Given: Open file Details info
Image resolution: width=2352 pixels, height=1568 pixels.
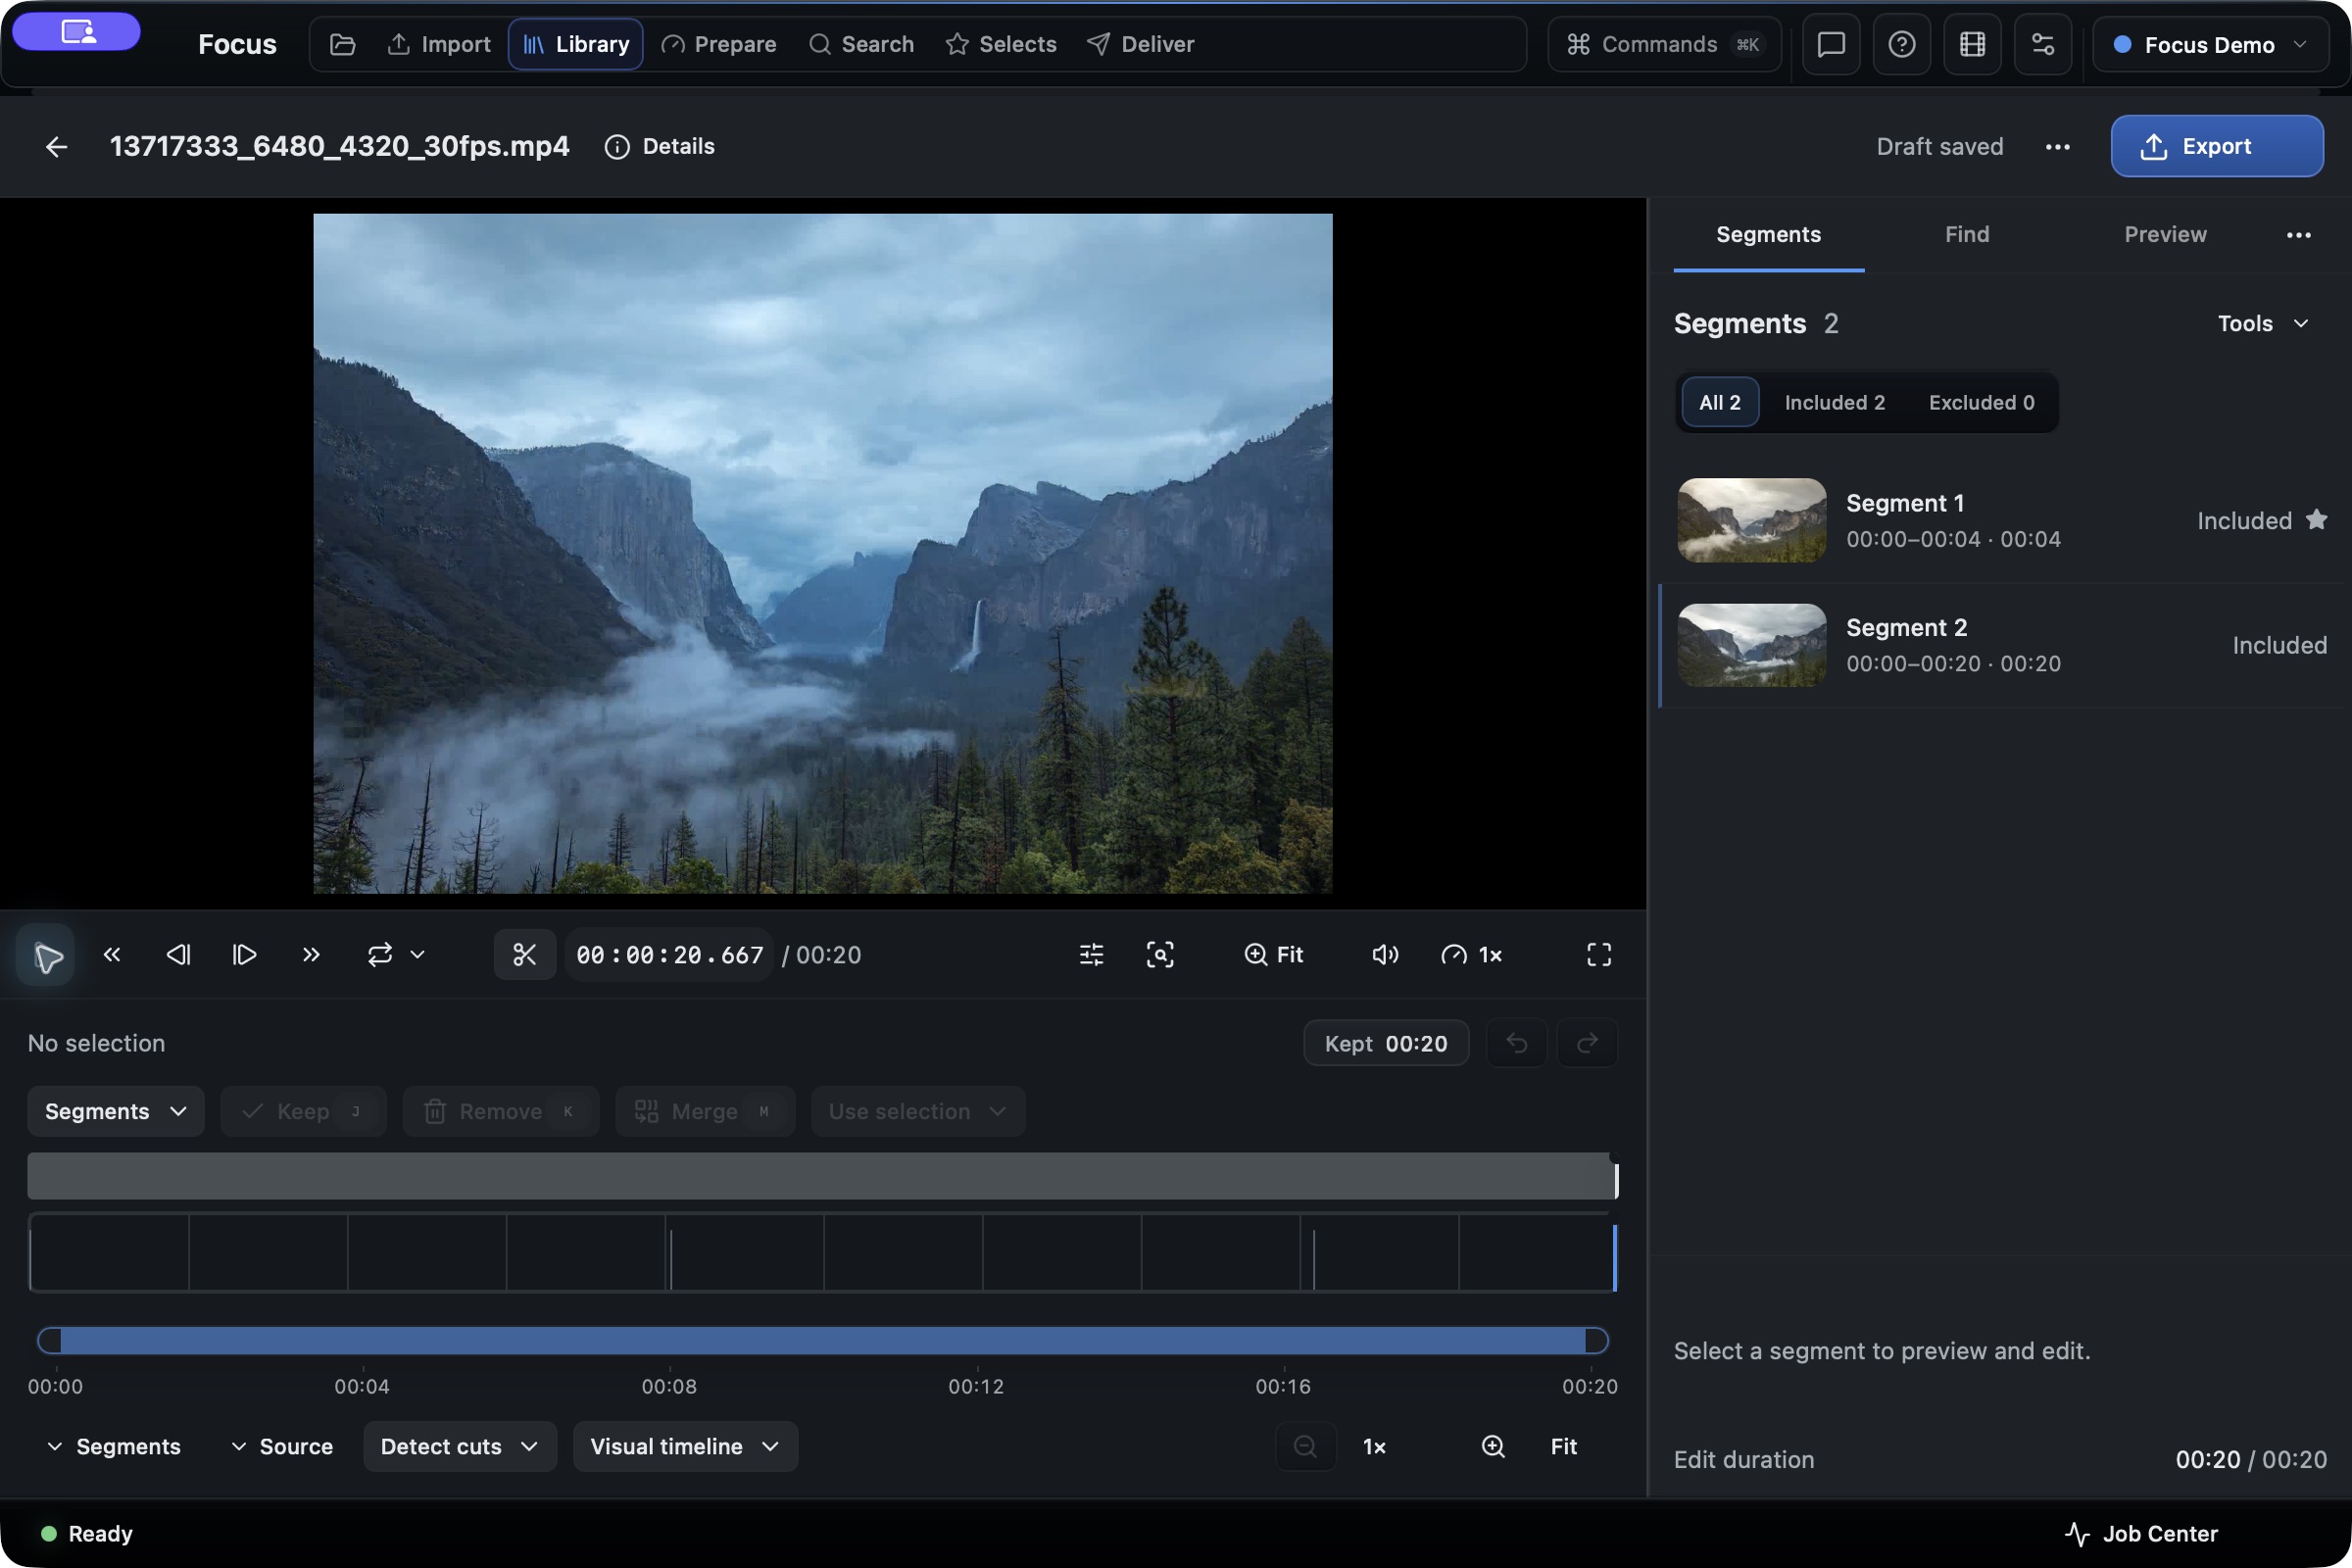Looking at the screenshot, I should tap(660, 147).
